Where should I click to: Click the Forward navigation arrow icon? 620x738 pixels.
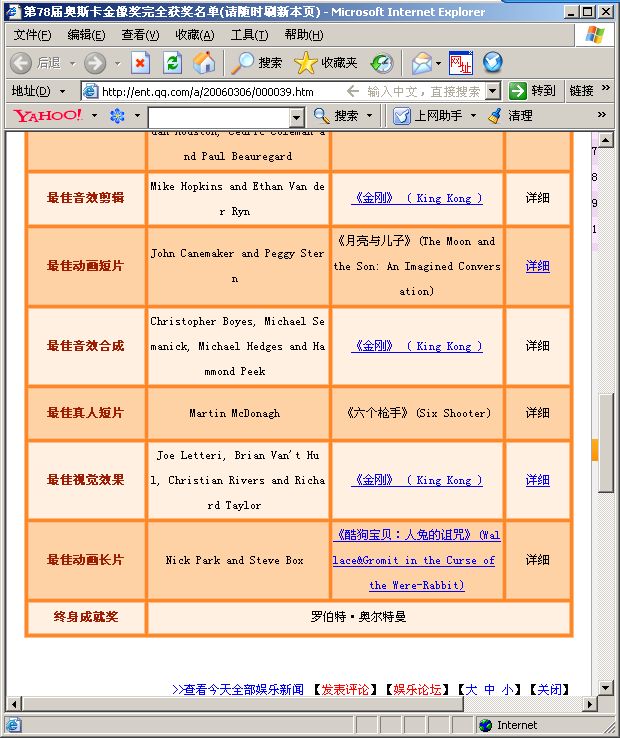point(95,63)
